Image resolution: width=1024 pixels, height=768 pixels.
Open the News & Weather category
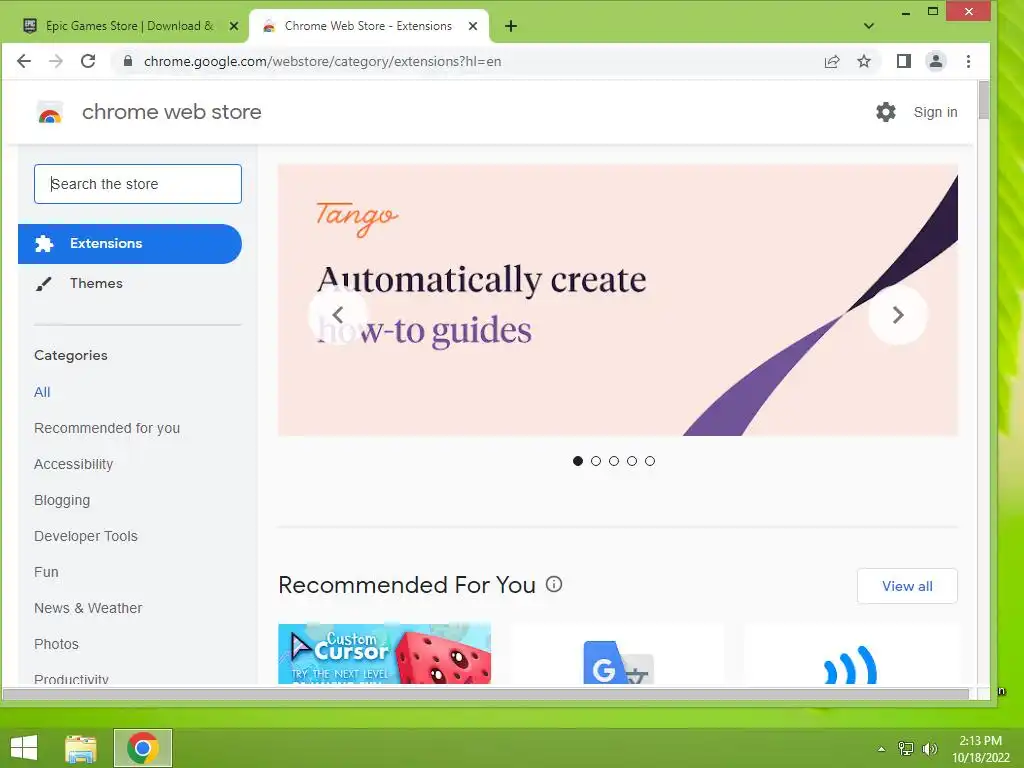[x=88, y=607]
